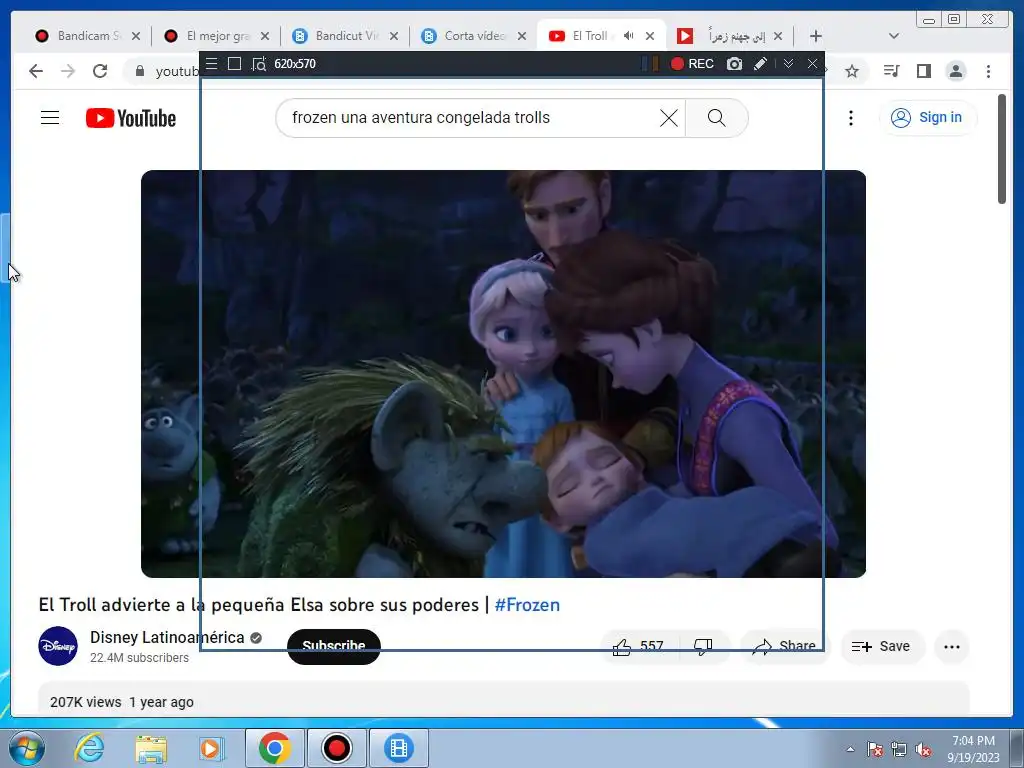
Task: Share the video
Action: pyautogui.click(x=784, y=647)
